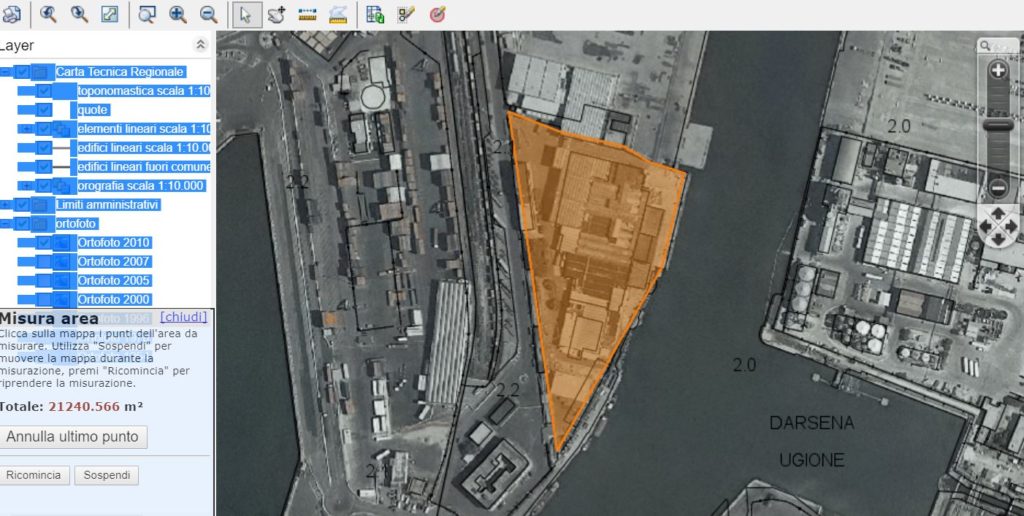Screen dimensions: 1024x516
Task: Go to previous zoom view icon
Action: point(48,14)
